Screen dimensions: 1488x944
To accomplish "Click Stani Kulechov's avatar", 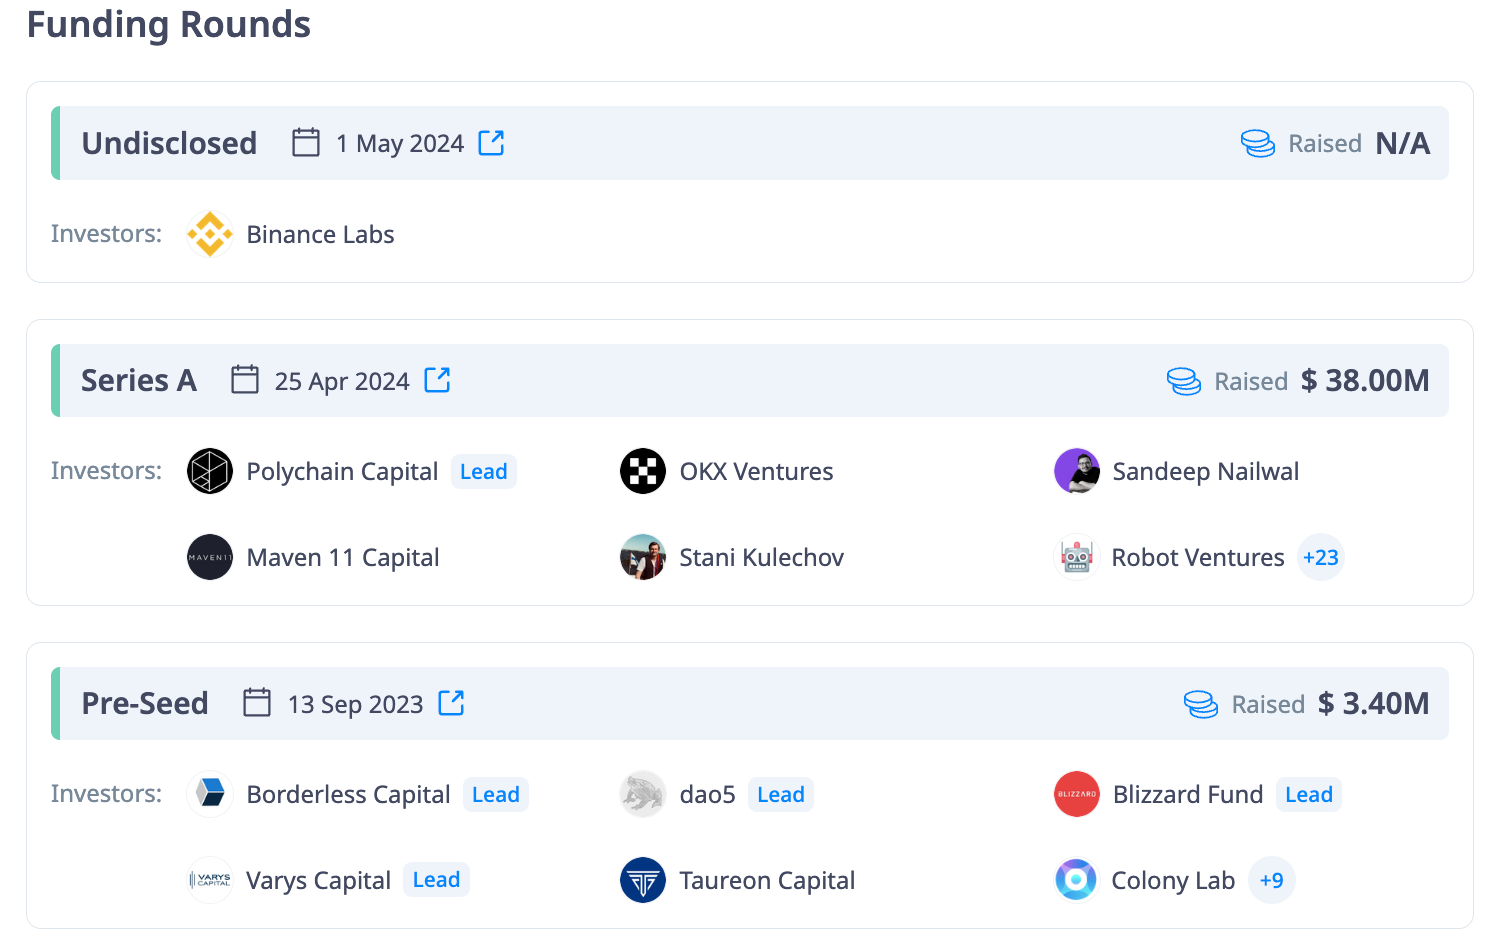I will [x=643, y=557].
